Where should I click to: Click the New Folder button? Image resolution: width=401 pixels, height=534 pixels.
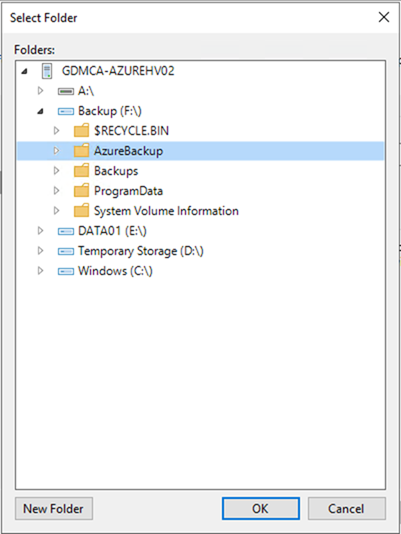pyautogui.click(x=54, y=508)
